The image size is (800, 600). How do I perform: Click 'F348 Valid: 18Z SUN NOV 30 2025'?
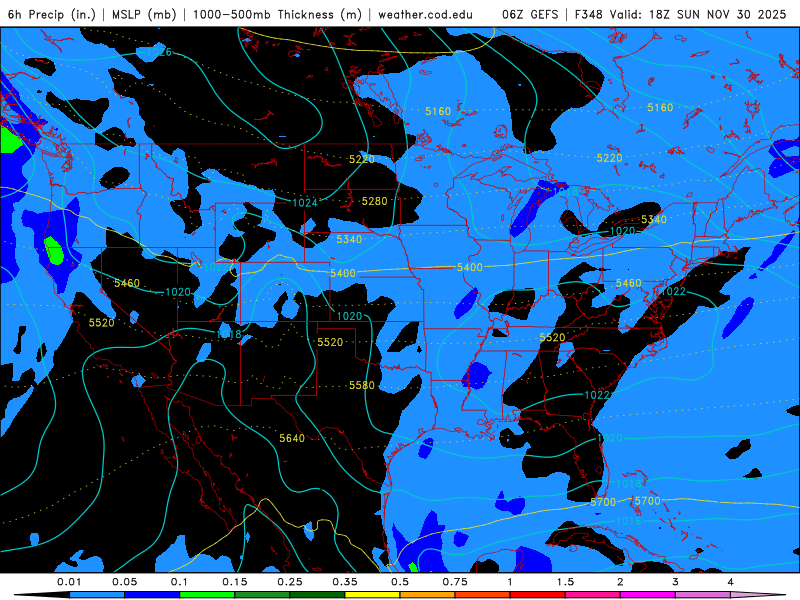tap(680, 14)
